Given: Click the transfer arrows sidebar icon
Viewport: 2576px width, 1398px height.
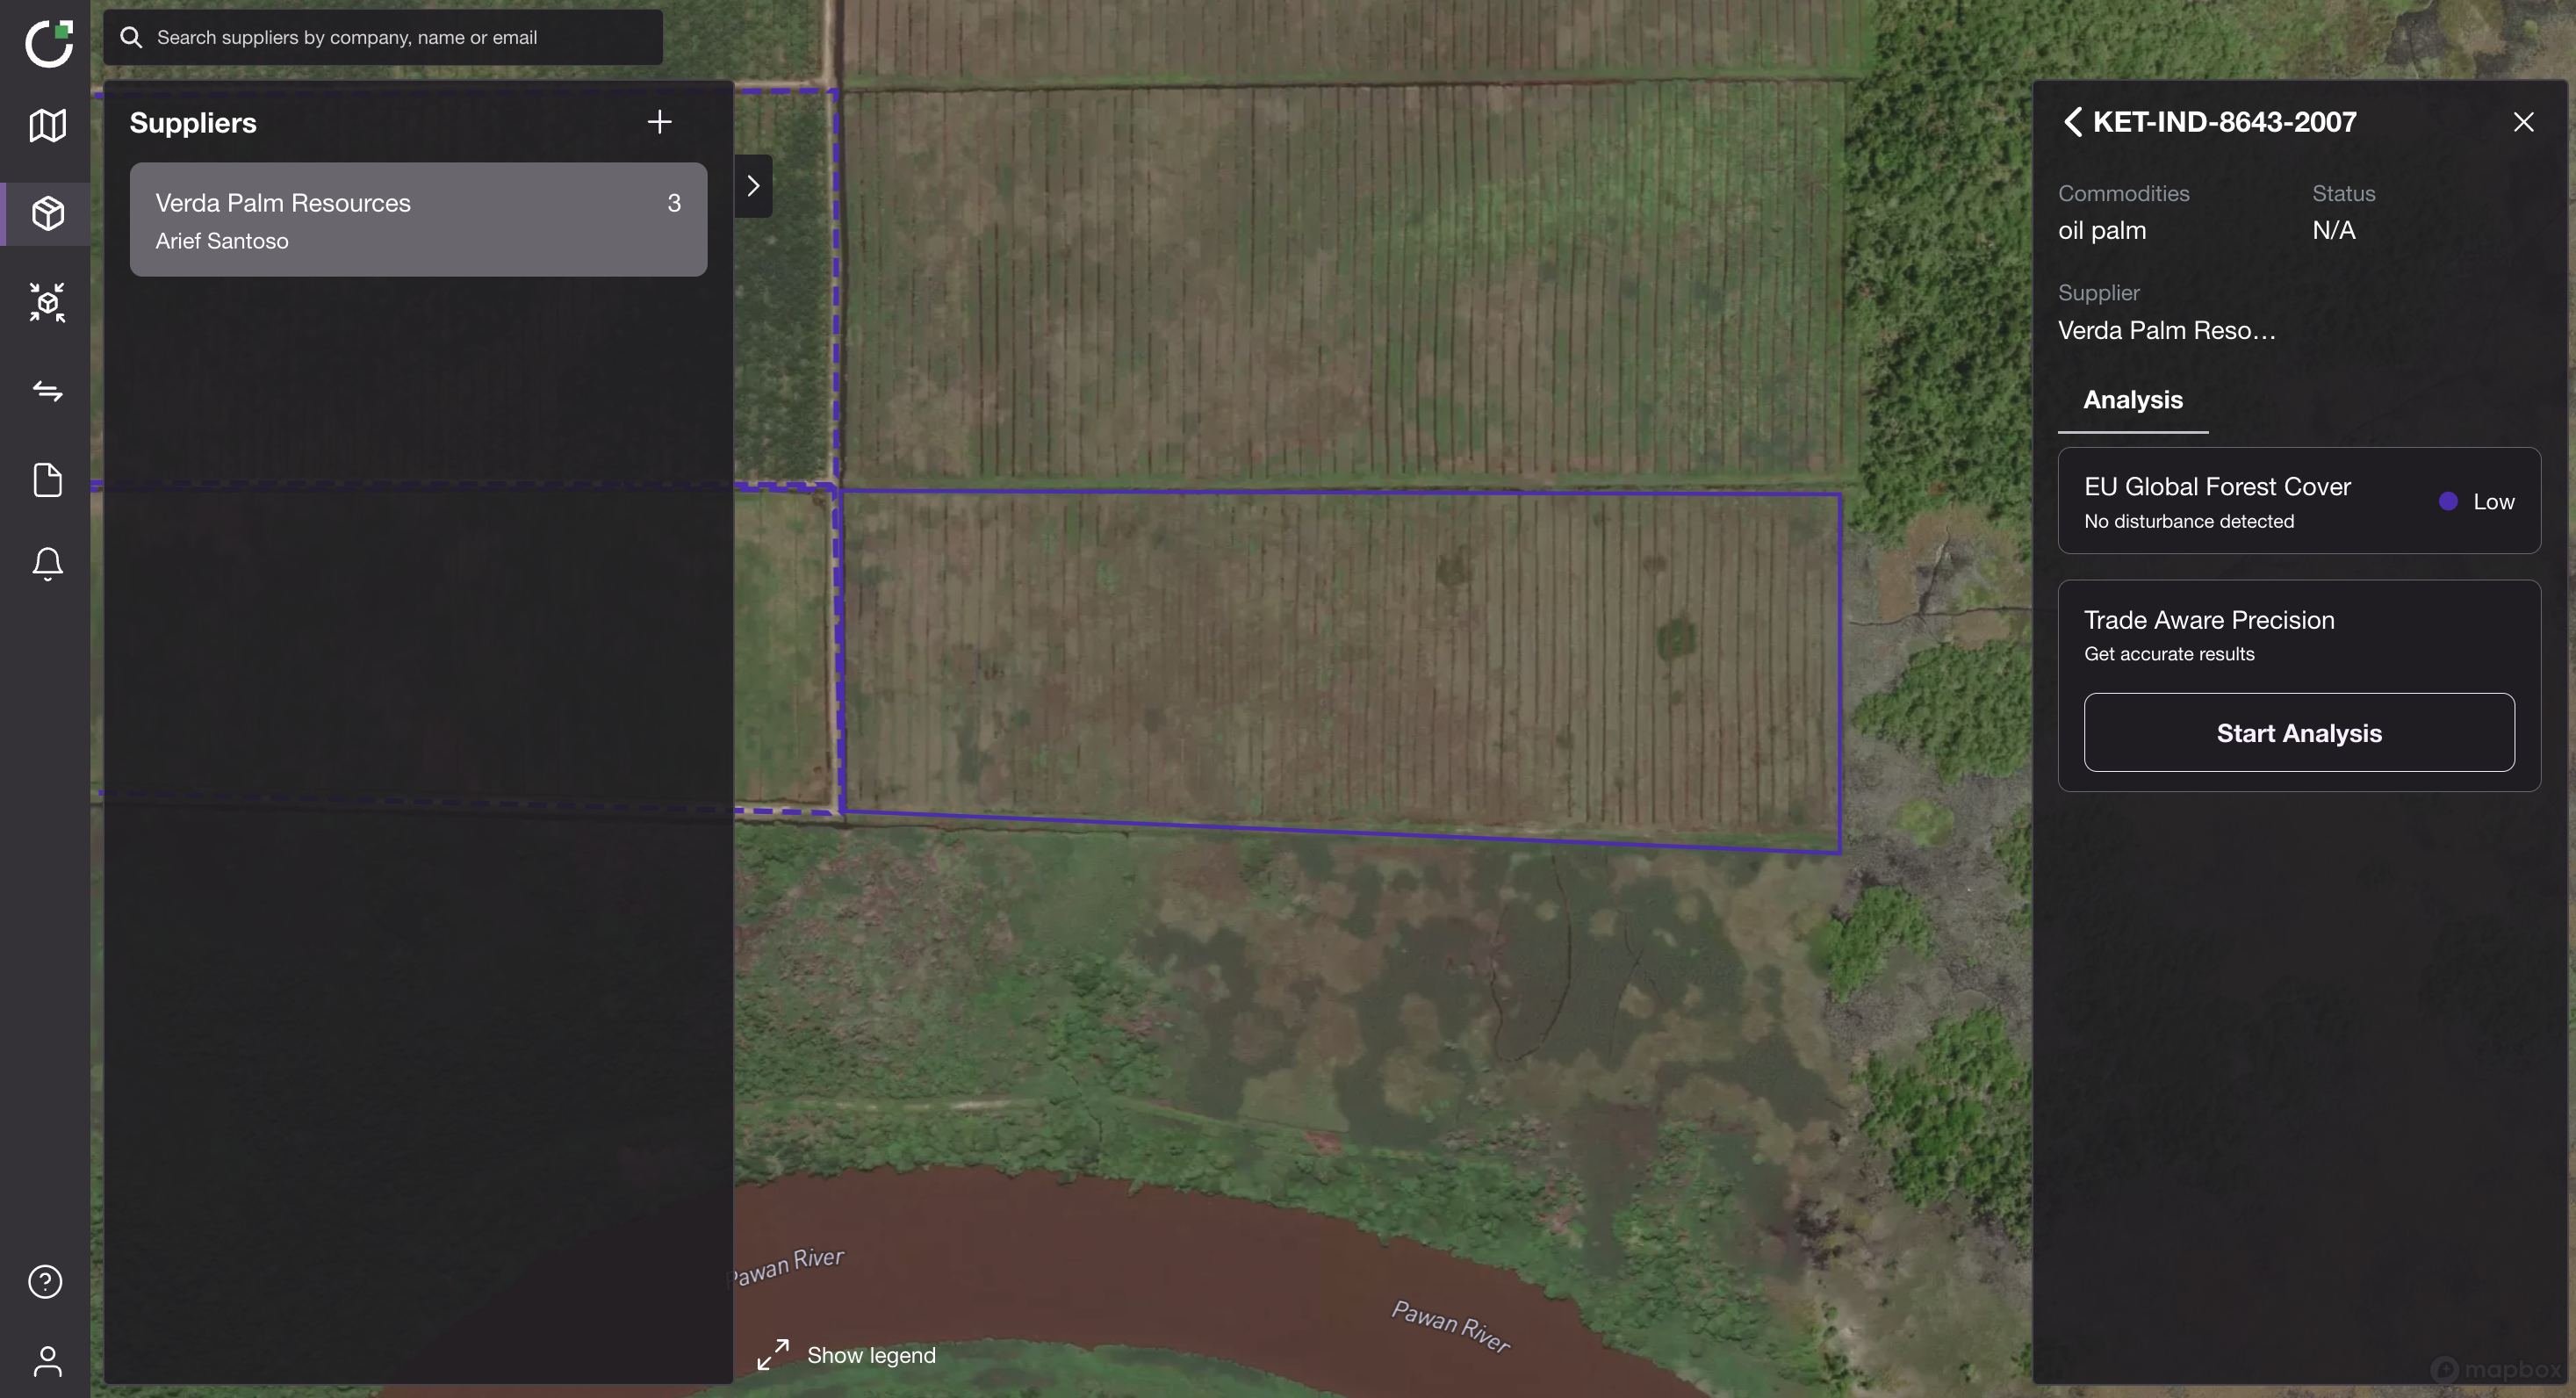Looking at the screenshot, I should pyautogui.click(x=47, y=391).
